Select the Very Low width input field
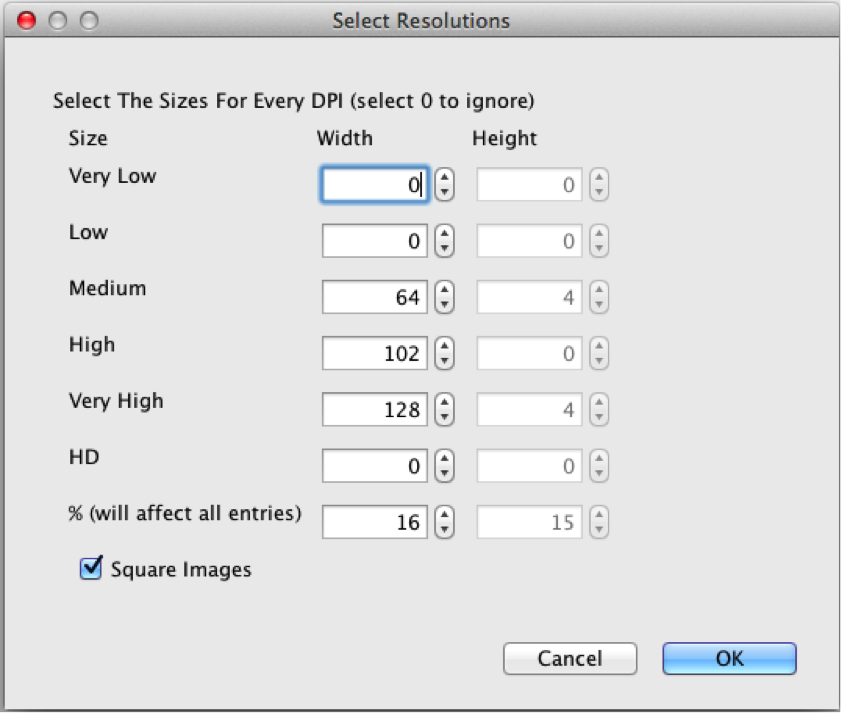This screenshot has width=841, height=713. 374,184
